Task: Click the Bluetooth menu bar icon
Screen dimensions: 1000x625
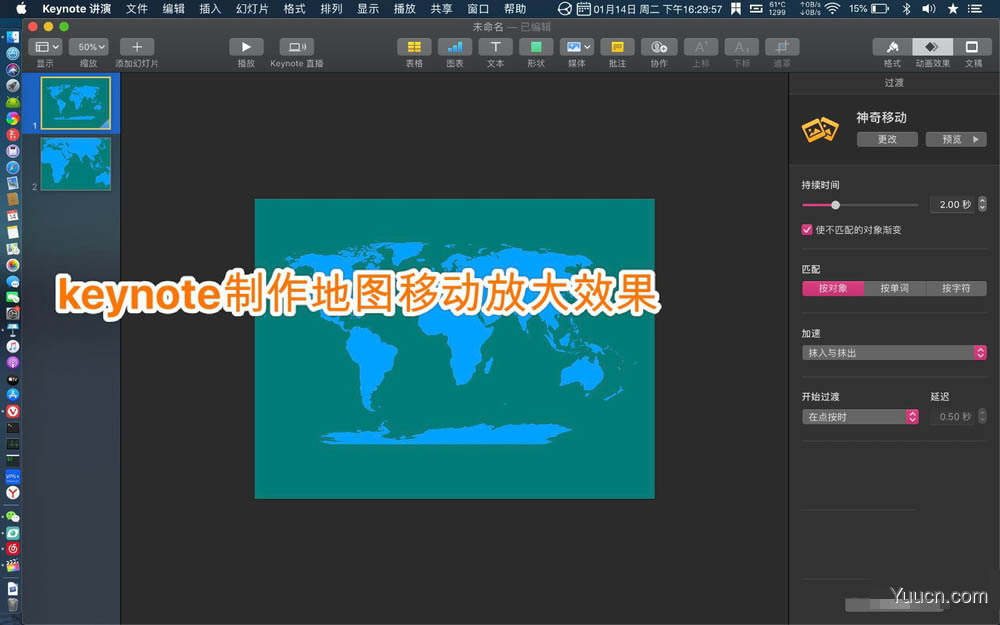Action: (x=907, y=8)
